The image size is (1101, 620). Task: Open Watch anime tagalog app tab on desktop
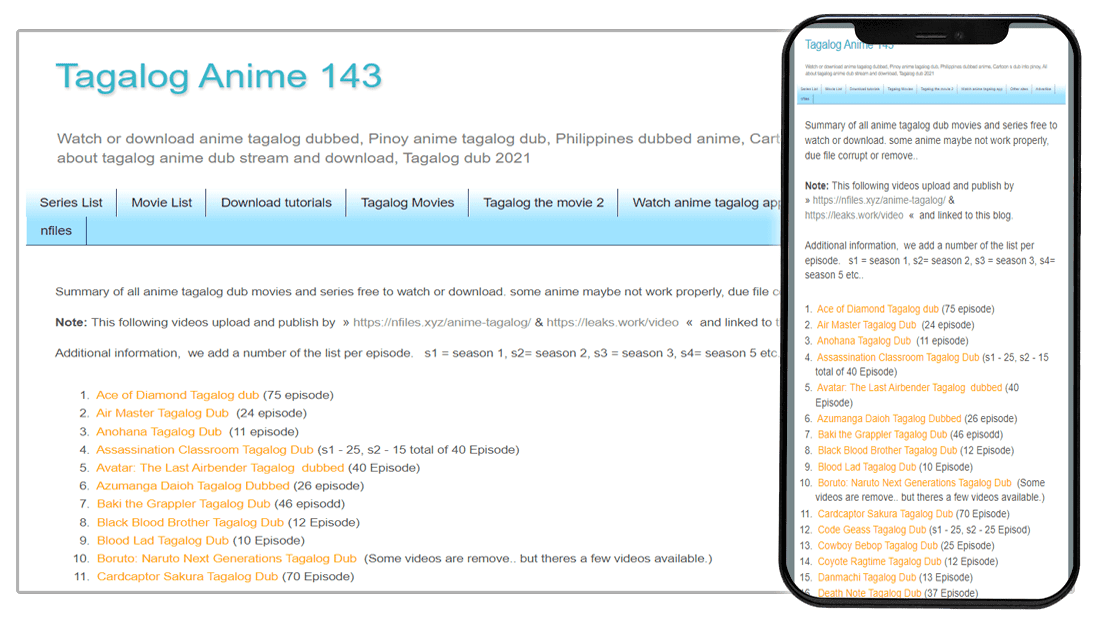pyautogui.click(x=706, y=202)
